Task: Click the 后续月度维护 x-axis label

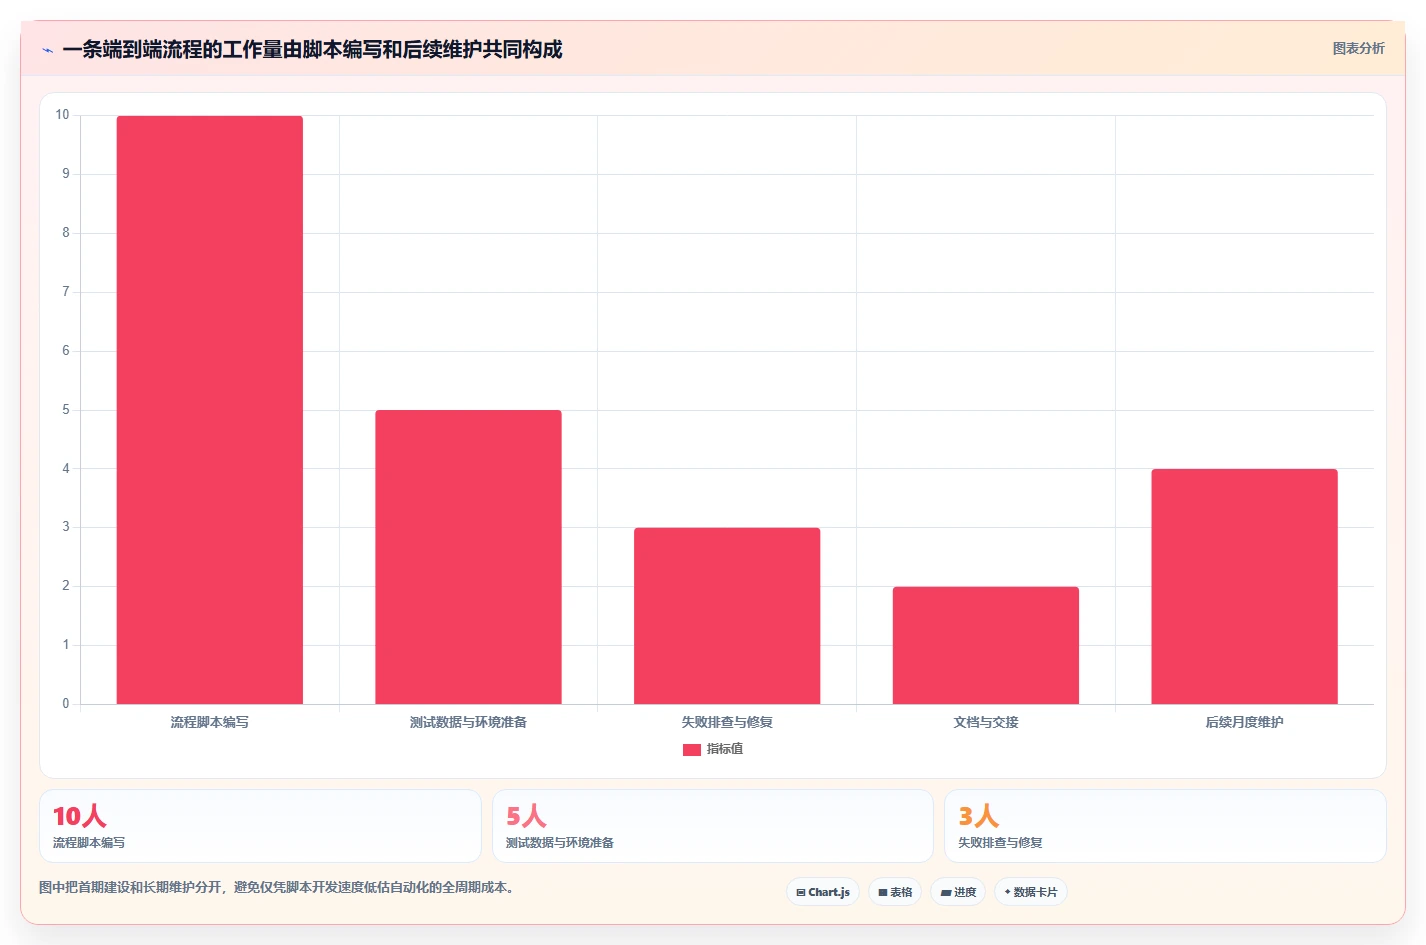Action: pos(1244,722)
